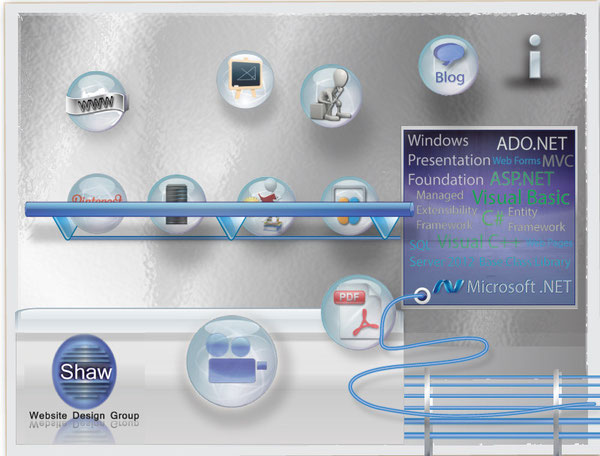The width and height of the screenshot is (600, 456).
Task: Click the 'Visual C++' text
Action: (479, 242)
